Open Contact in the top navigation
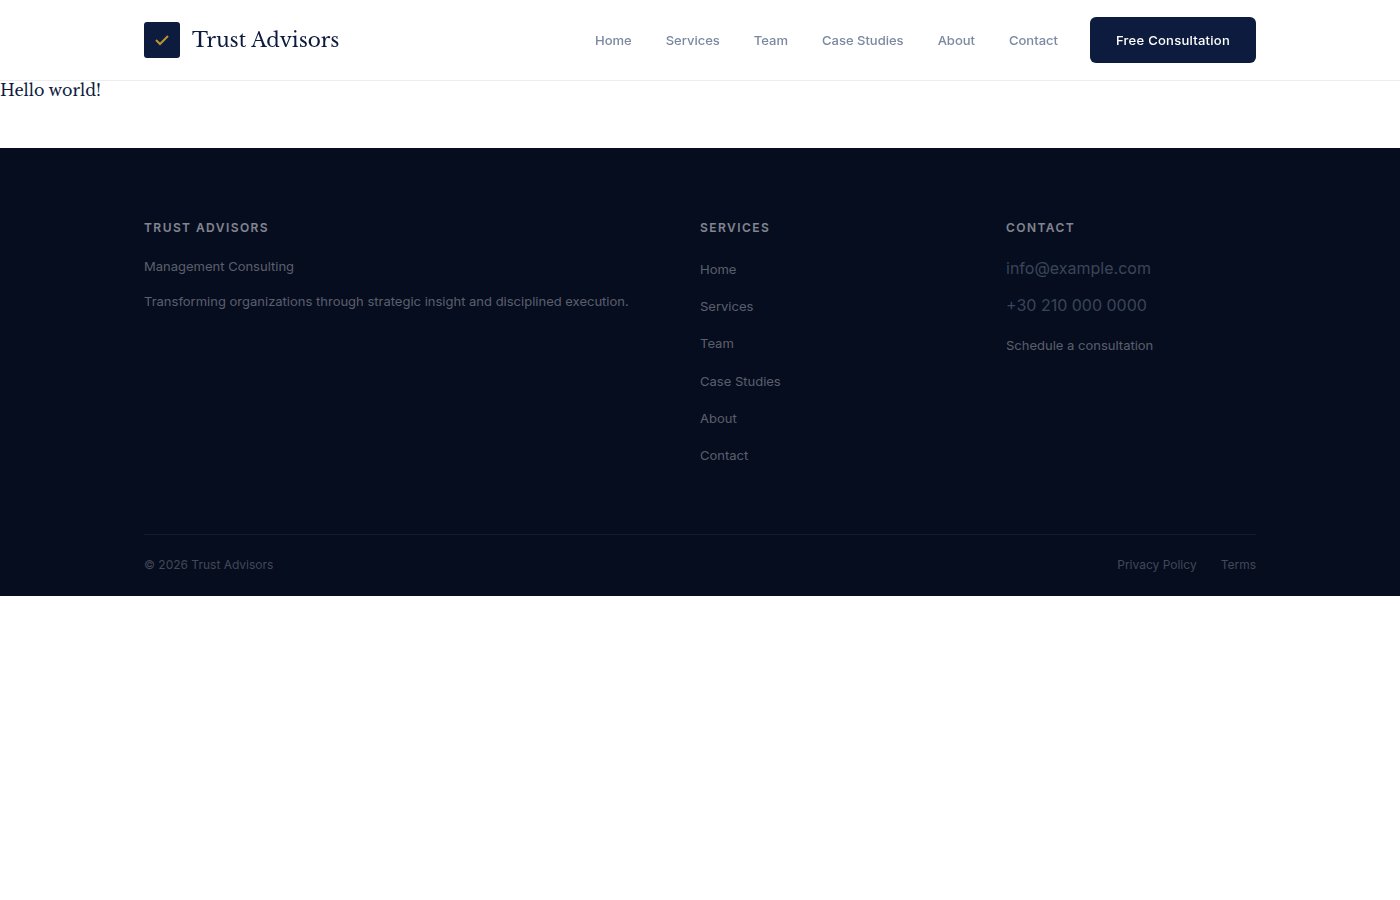 point(1033,41)
